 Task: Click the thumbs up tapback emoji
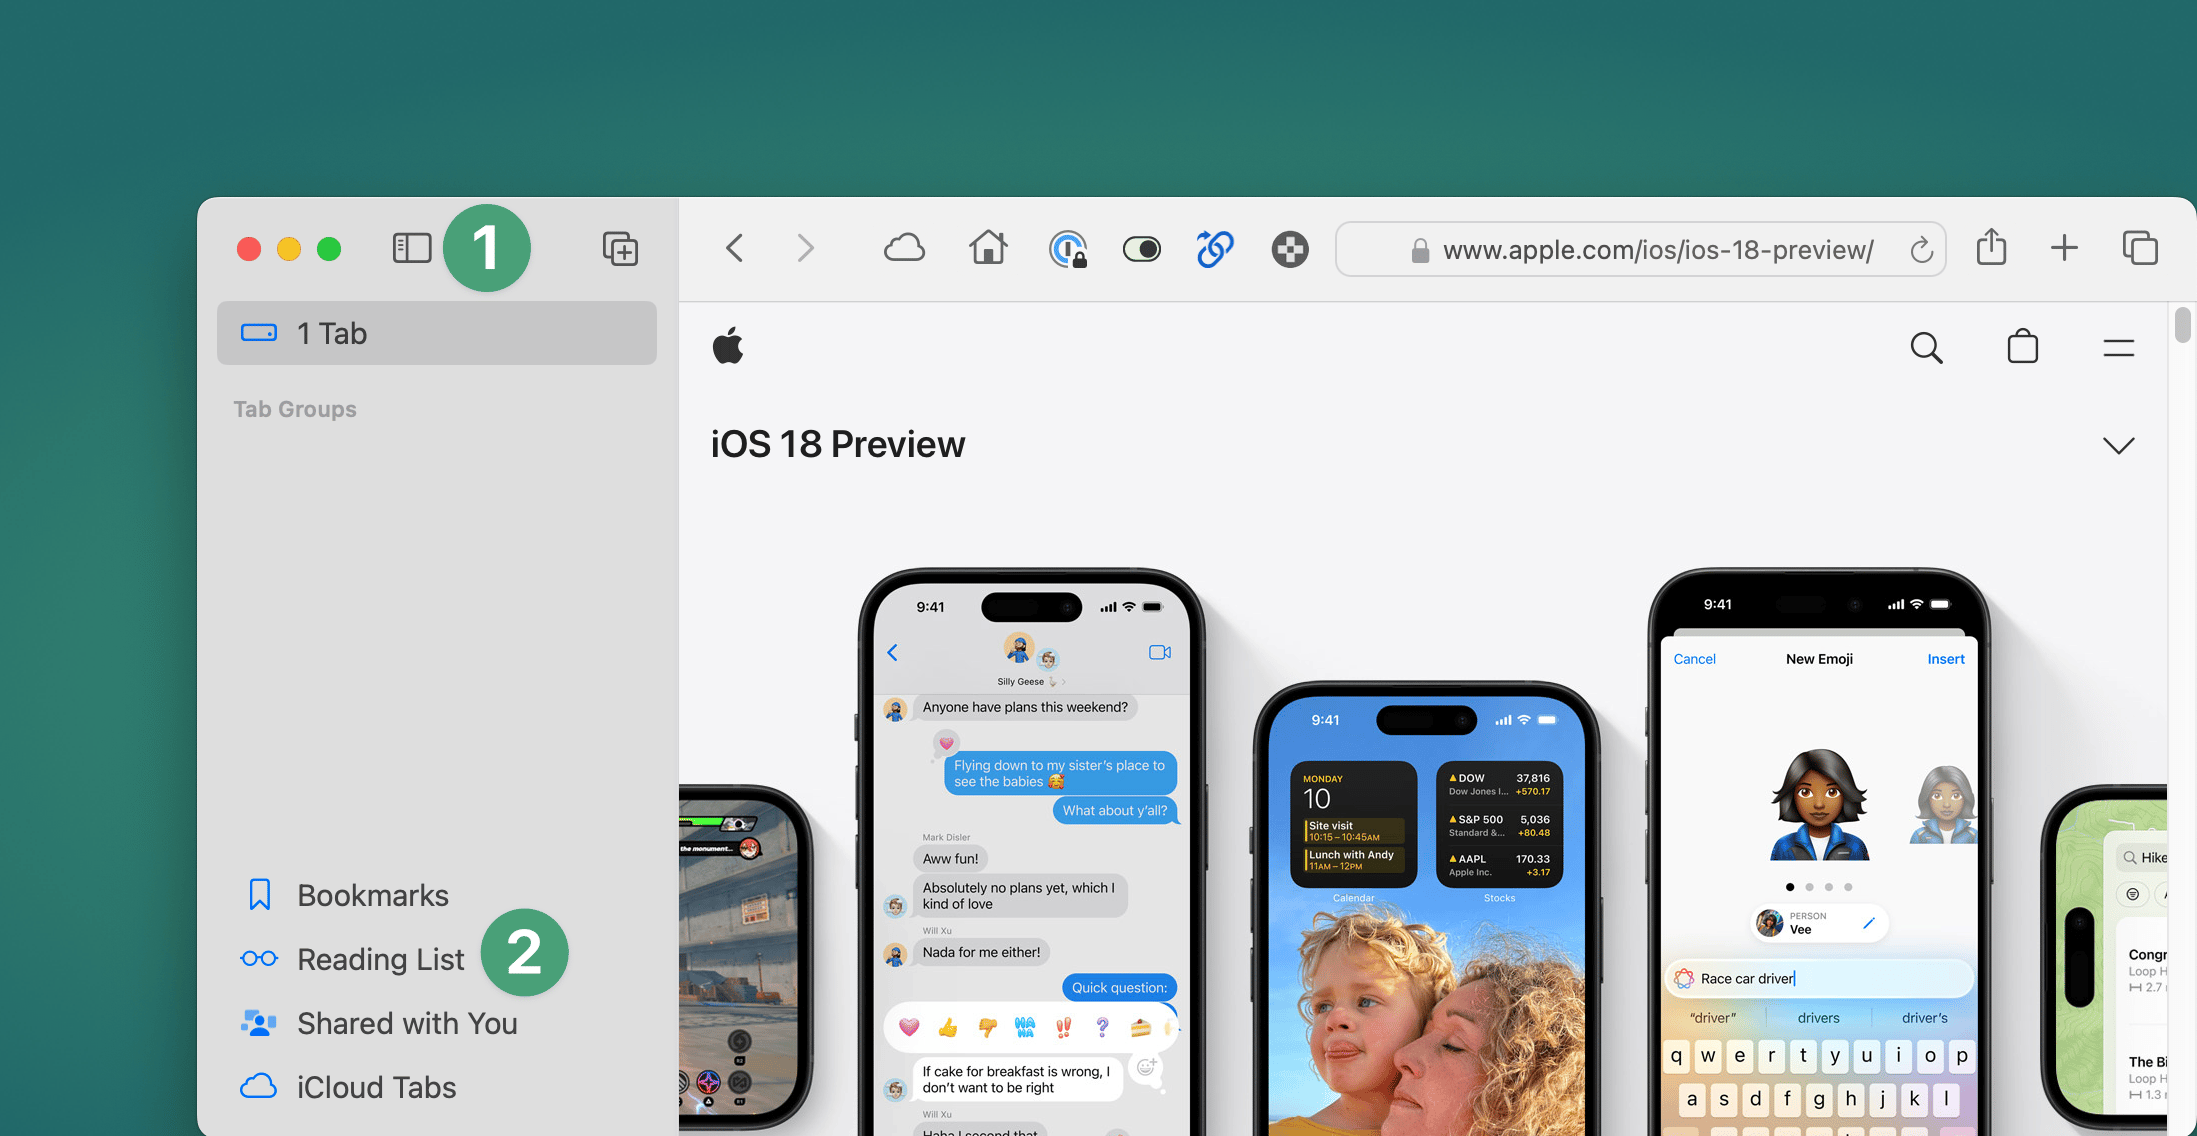(x=948, y=1027)
